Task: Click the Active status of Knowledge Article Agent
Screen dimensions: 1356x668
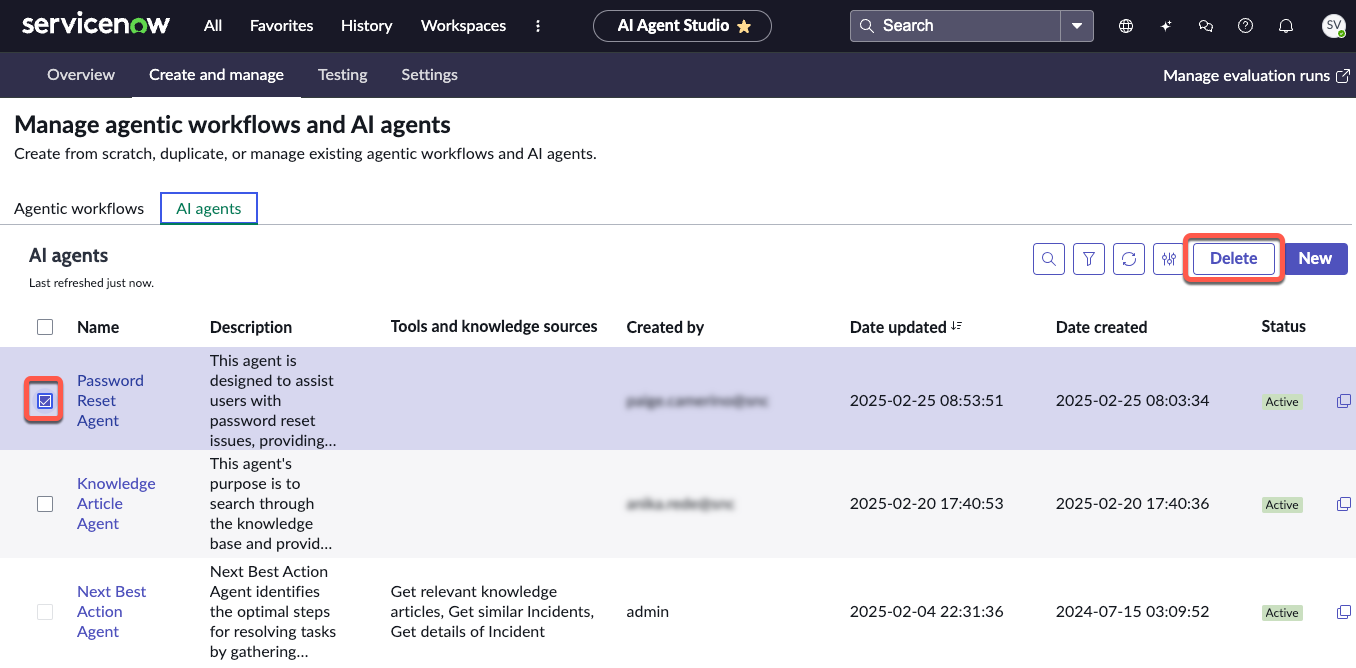Action: (1282, 505)
